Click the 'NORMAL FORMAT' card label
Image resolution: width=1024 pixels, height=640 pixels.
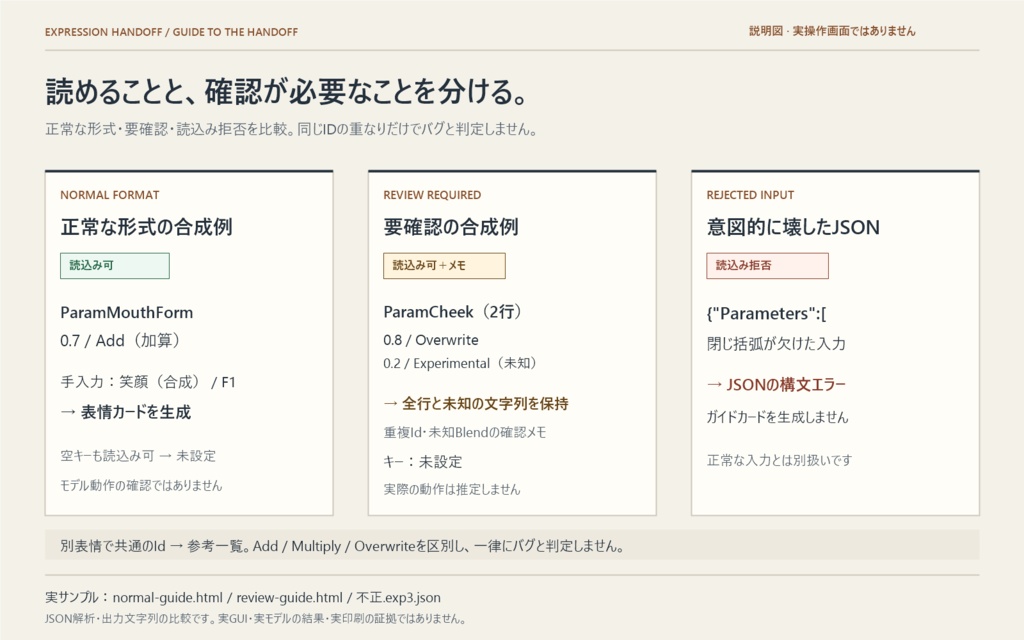(110, 195)
